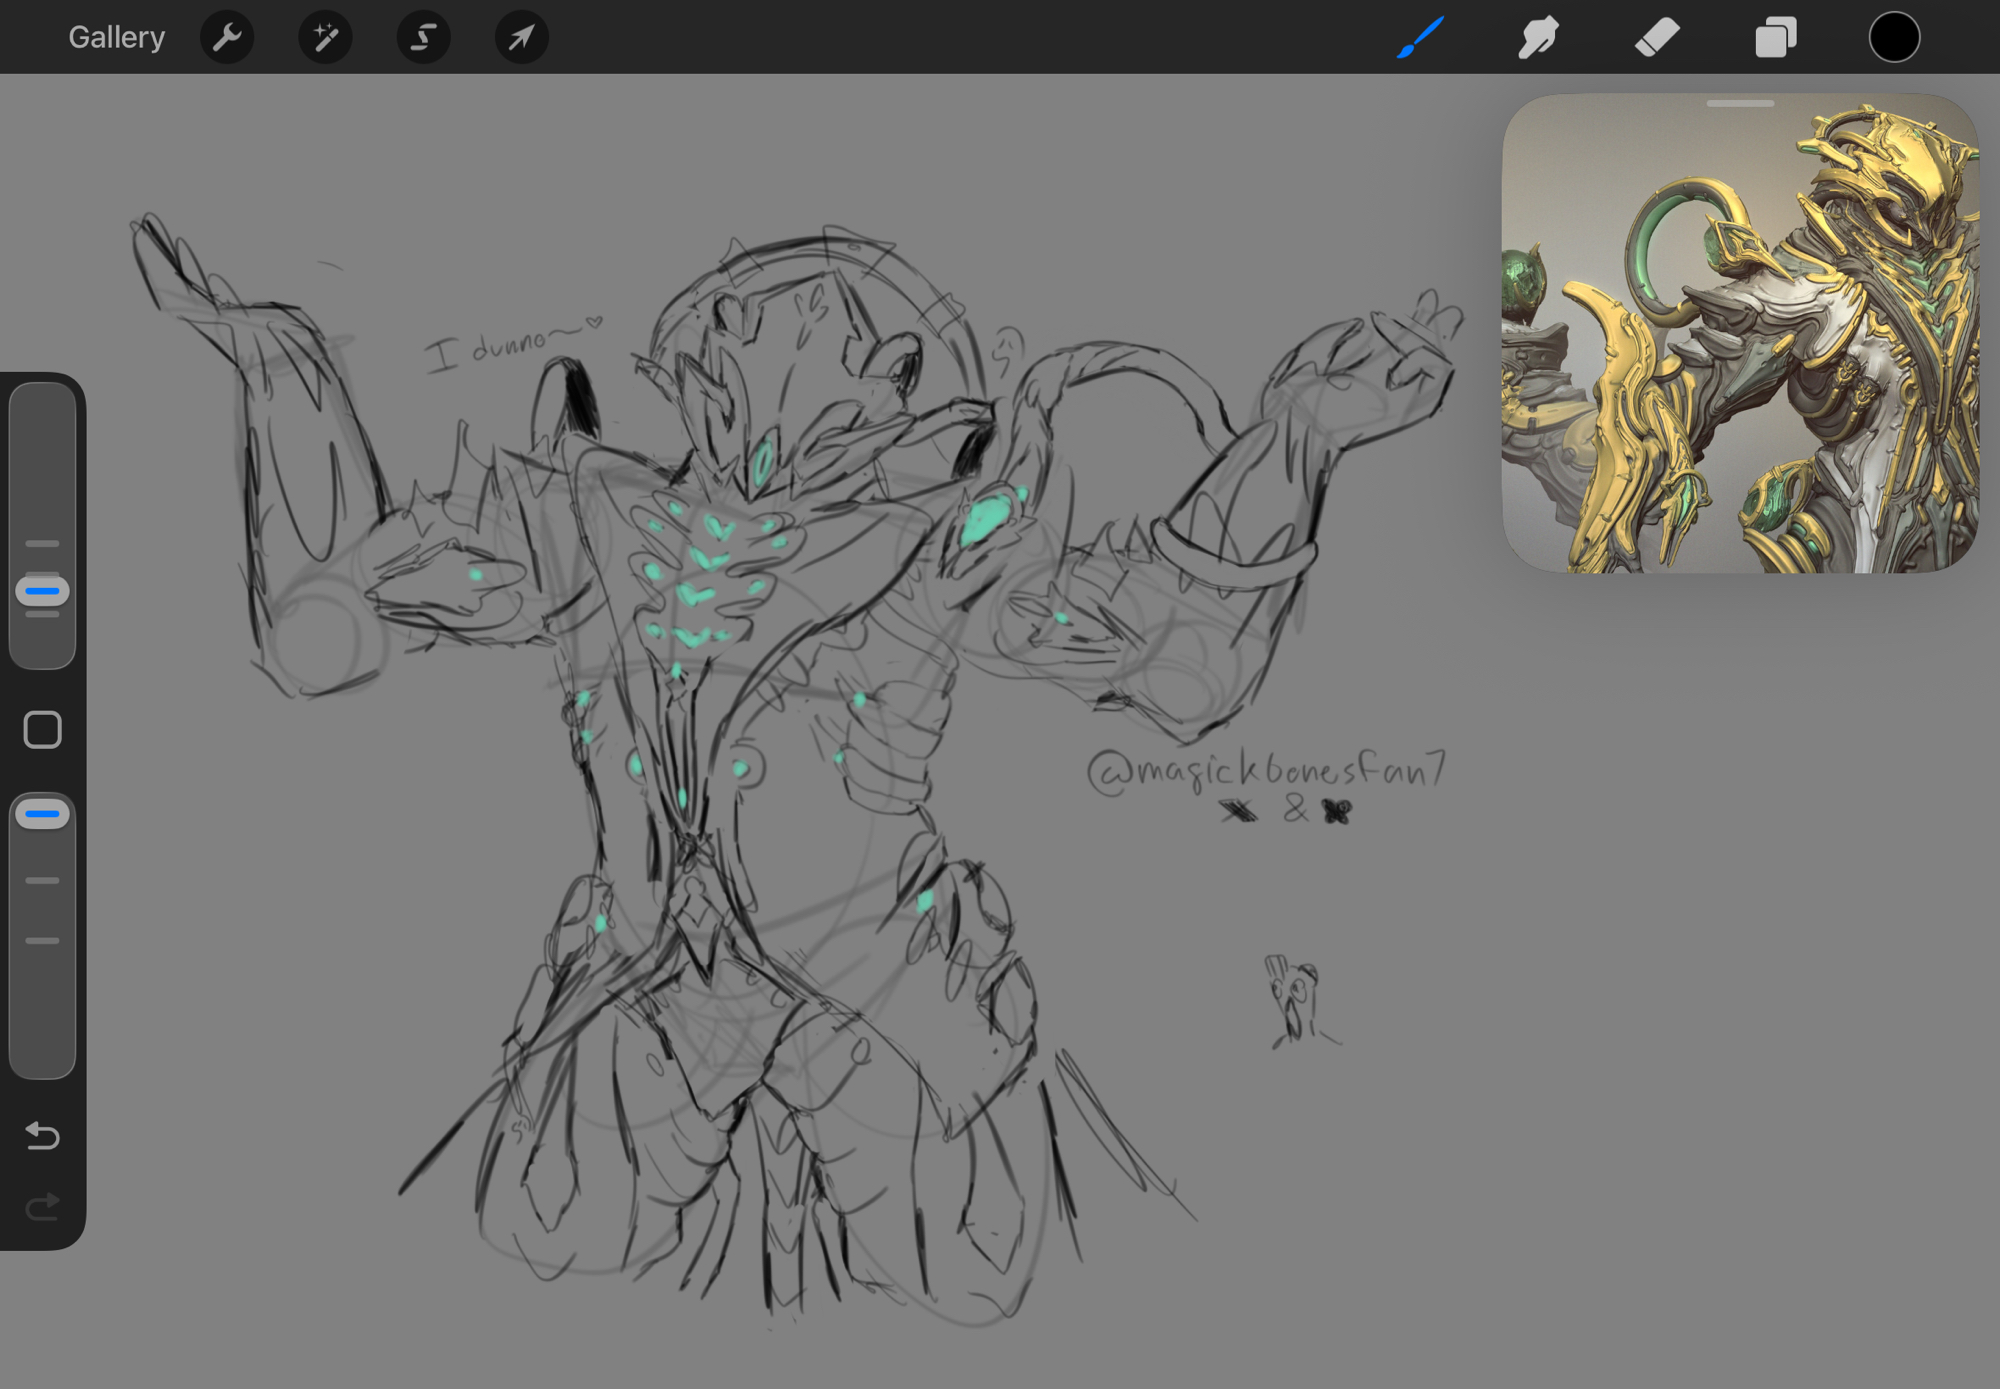Activate the Selection tool
Screen dimensions: 2000x1389
click(423, 38)
